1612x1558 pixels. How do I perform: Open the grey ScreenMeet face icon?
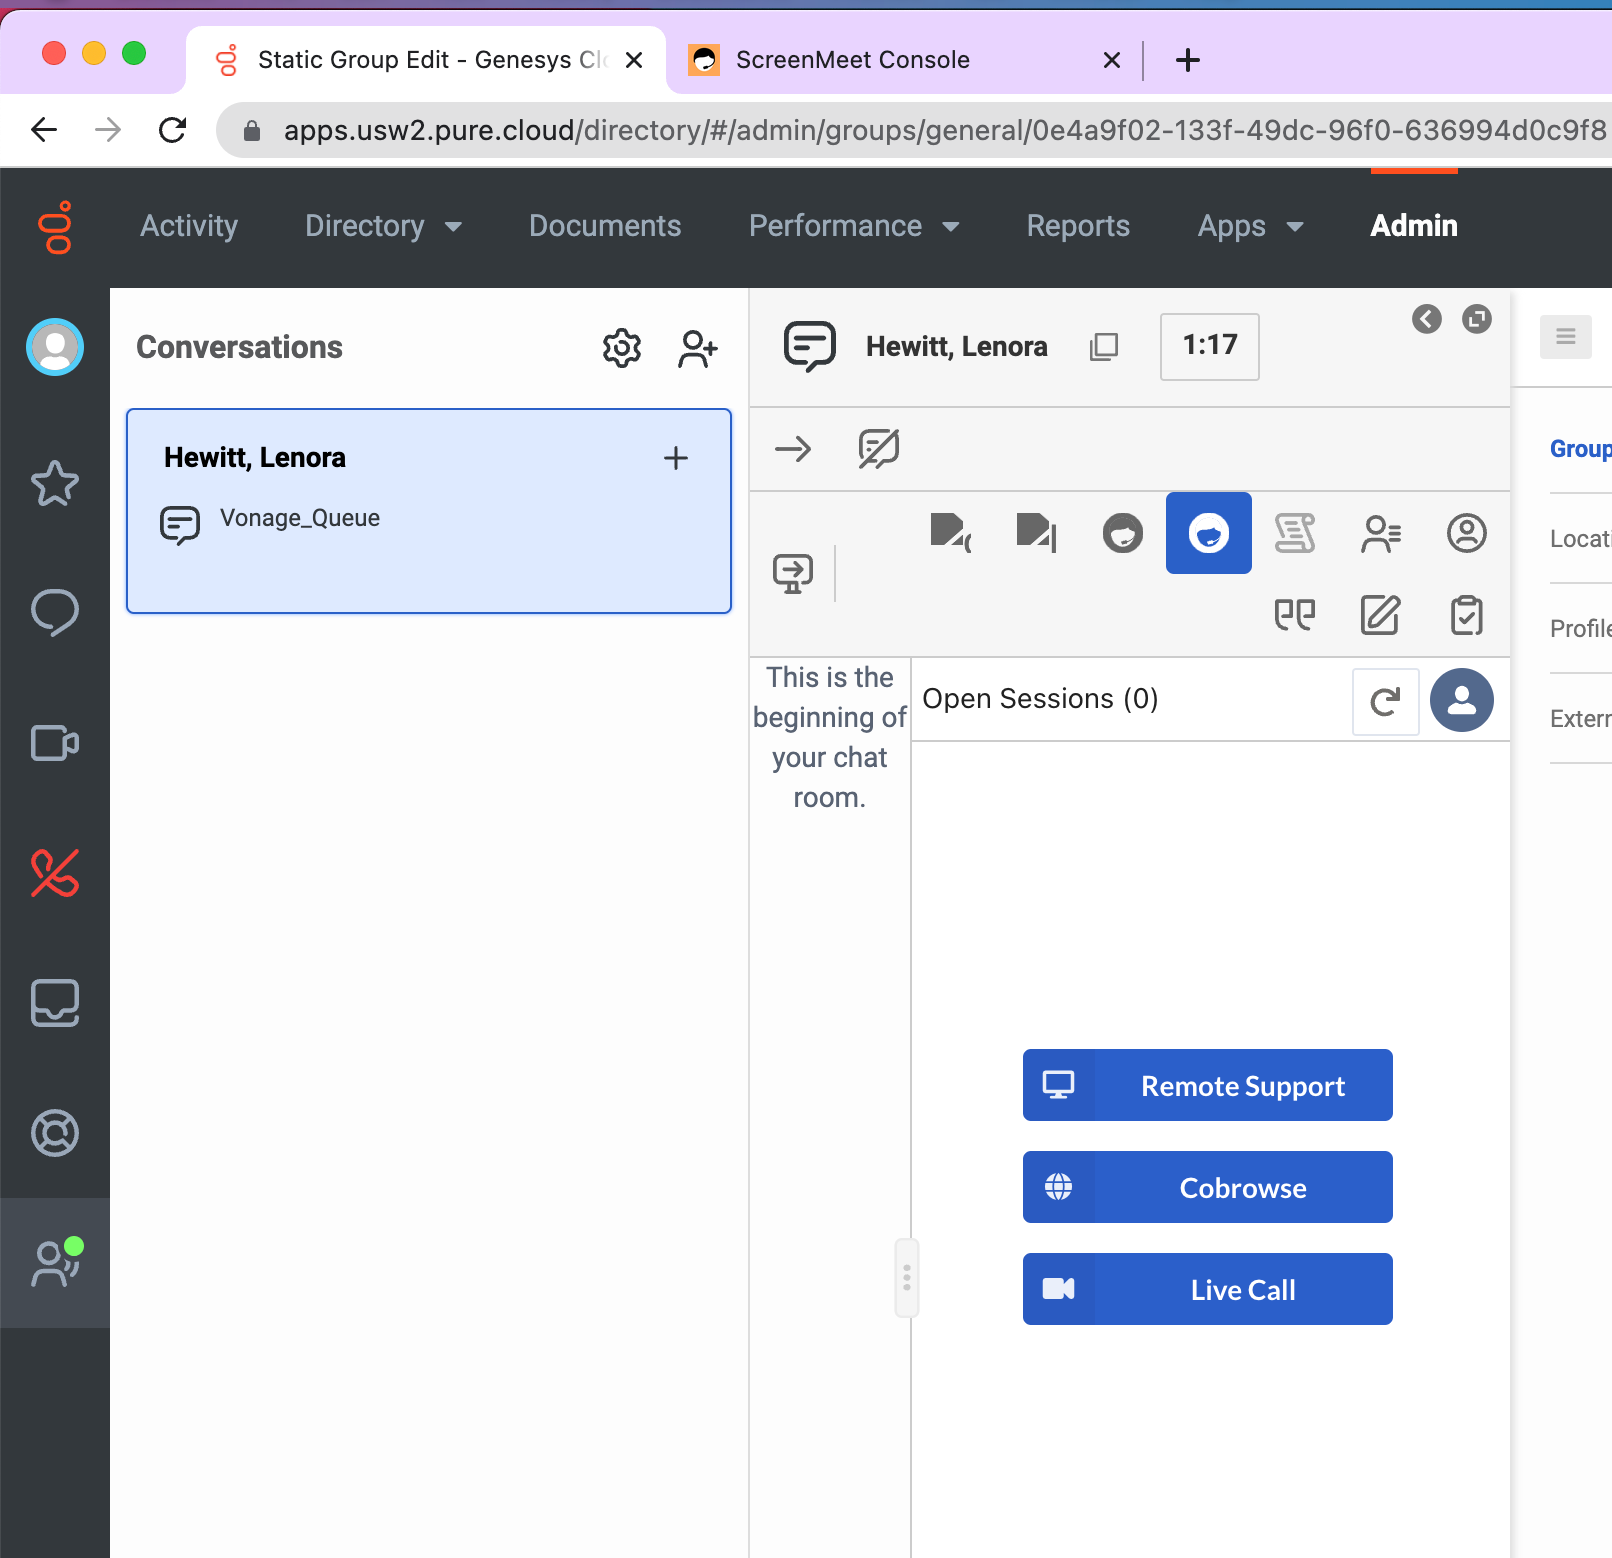click(x=1123, y=533)
